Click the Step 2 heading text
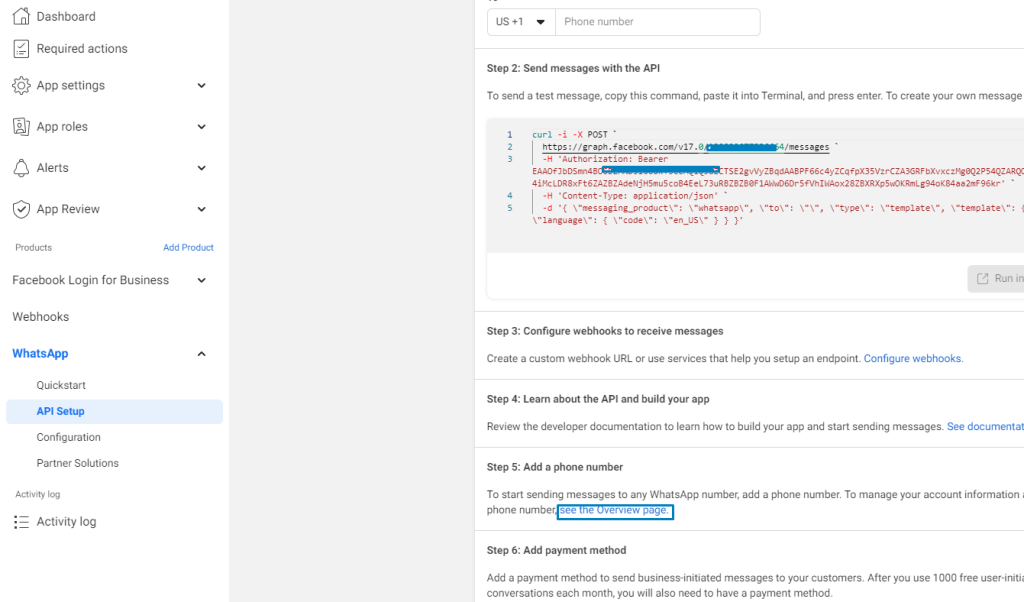 tap(573, 68)
